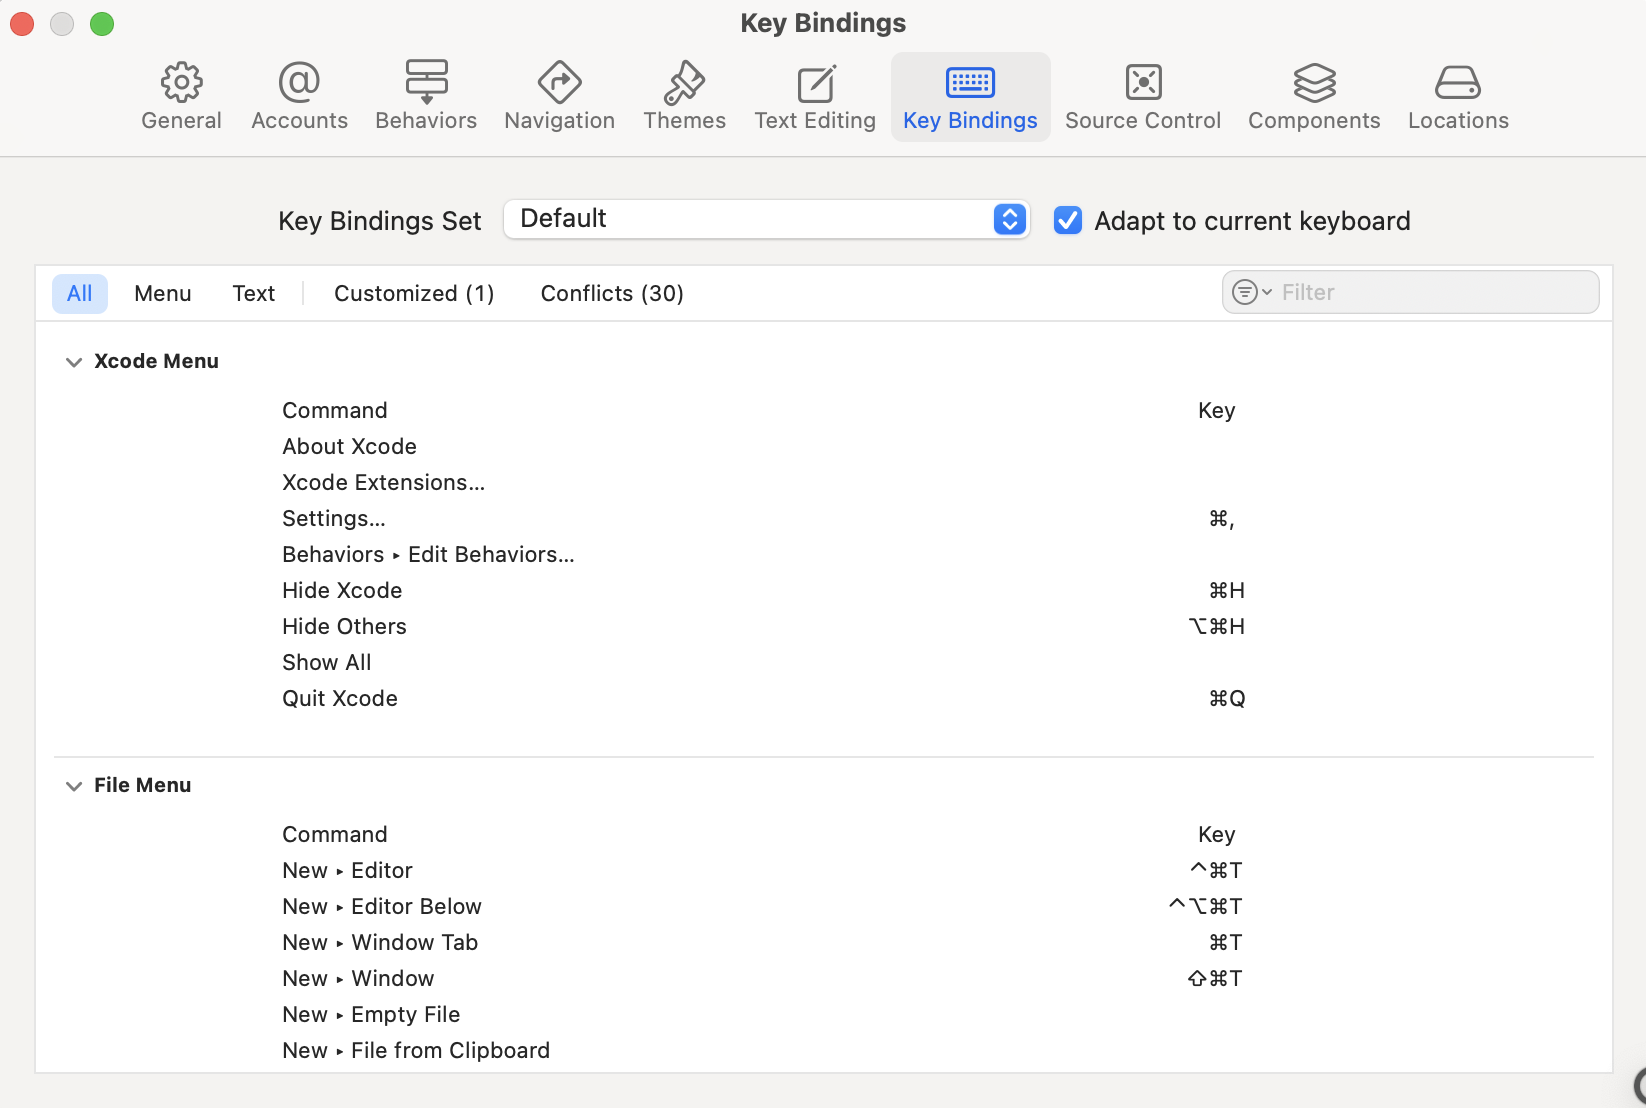Collapse the Xcode Menu section
The image size is (1646, 1108).
[x=73, y=362]
